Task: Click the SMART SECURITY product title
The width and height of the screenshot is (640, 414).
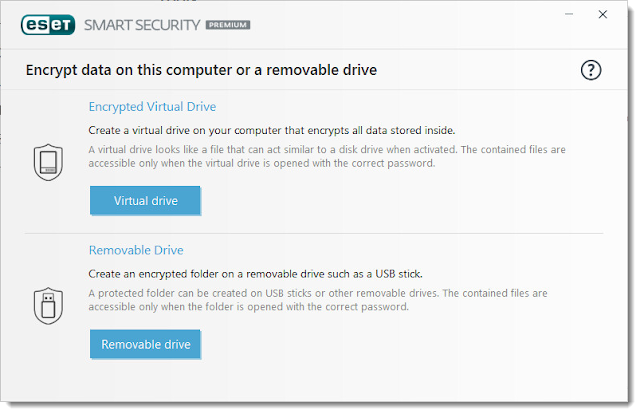Action: point(142,25)
